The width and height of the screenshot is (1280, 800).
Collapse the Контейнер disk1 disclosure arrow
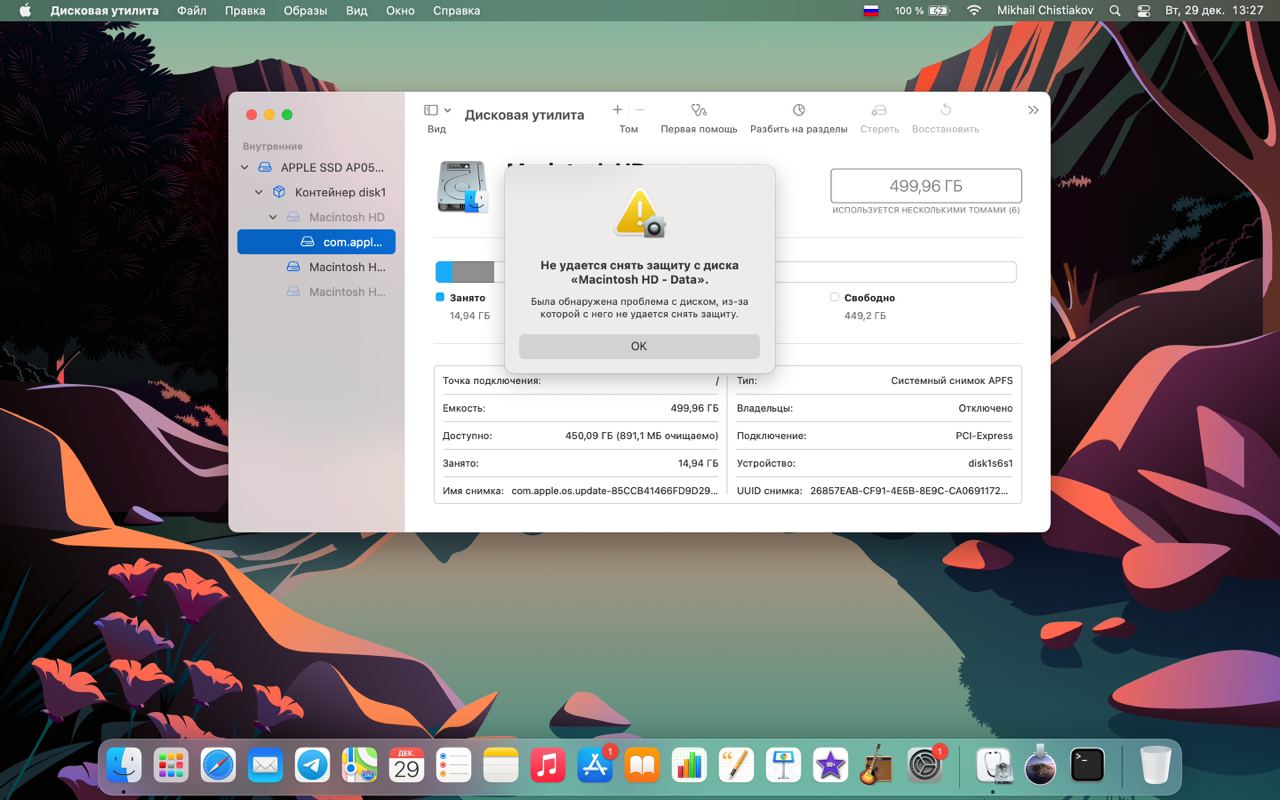[259, 192]
